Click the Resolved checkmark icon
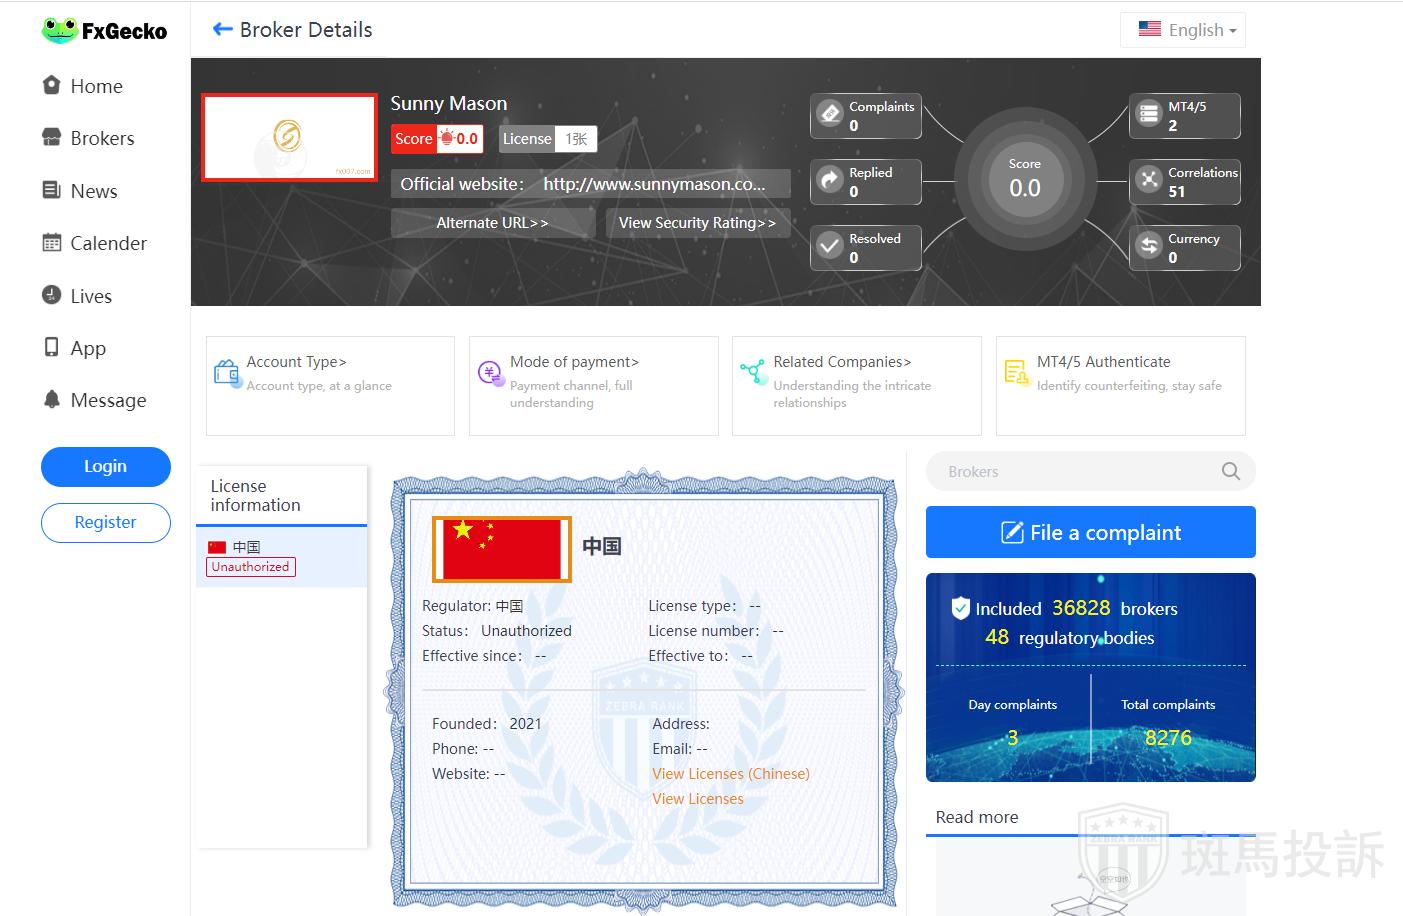Image resolution: width=1403 pixels, height=916 pixels. [x=830, y=246]
